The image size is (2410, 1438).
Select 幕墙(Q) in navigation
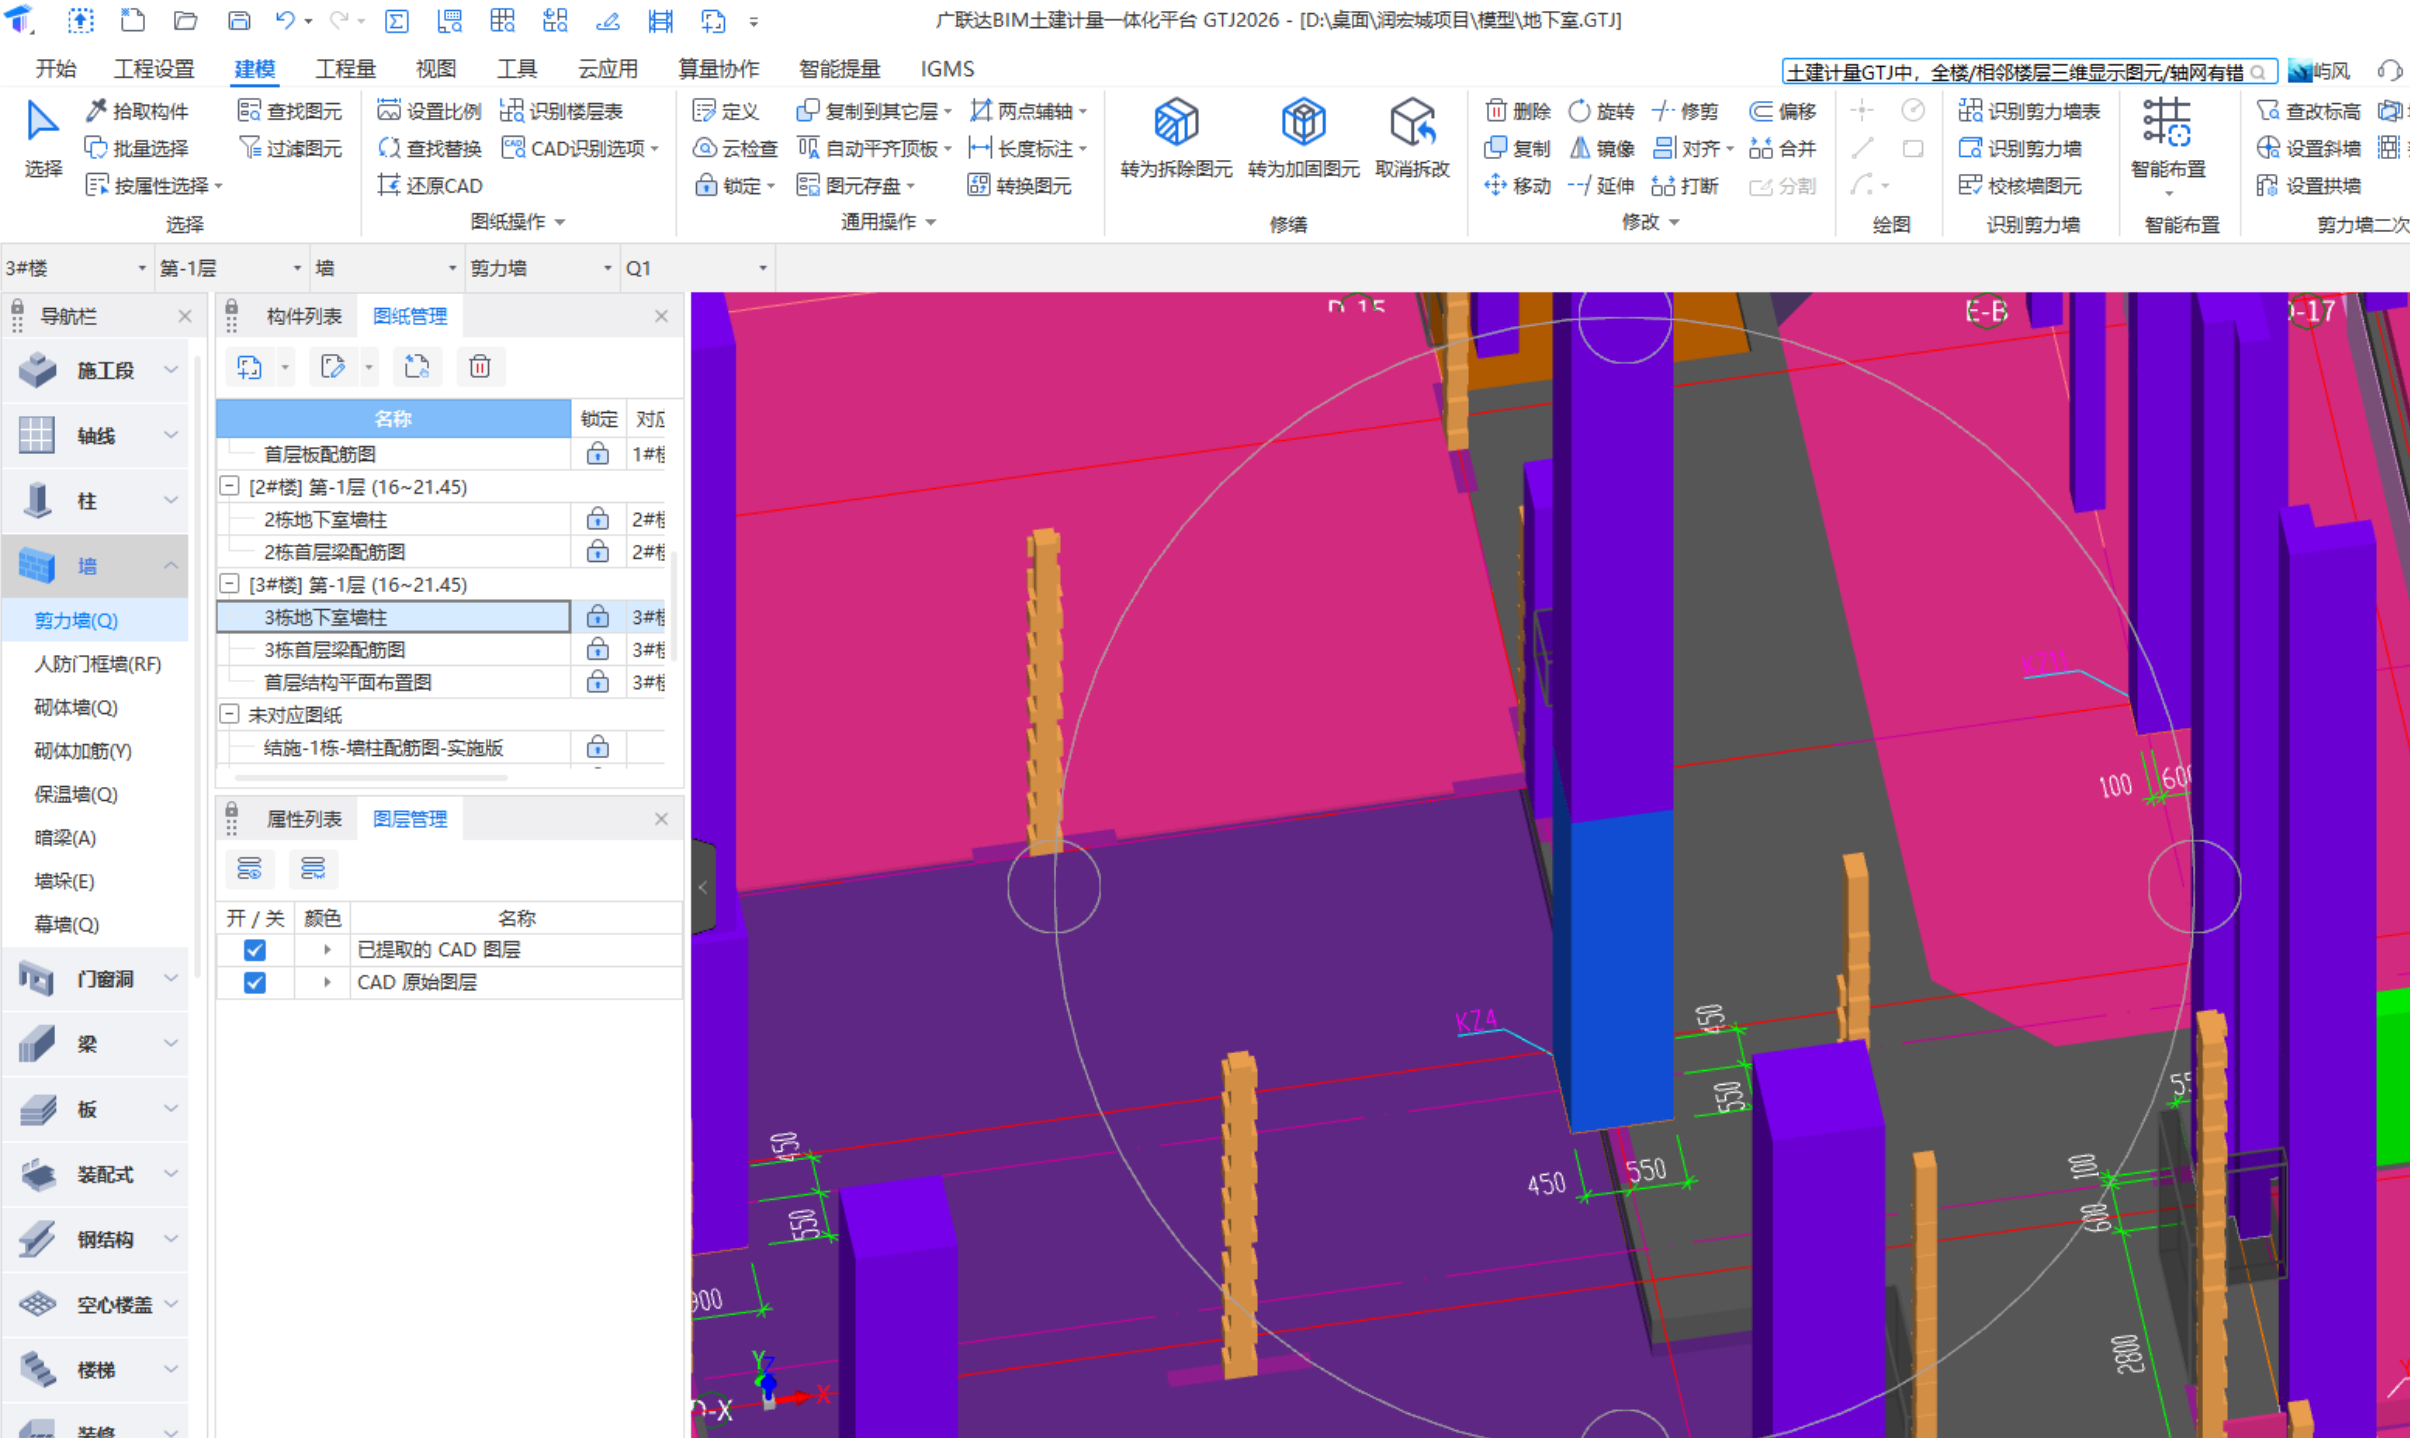coord(67,925)
